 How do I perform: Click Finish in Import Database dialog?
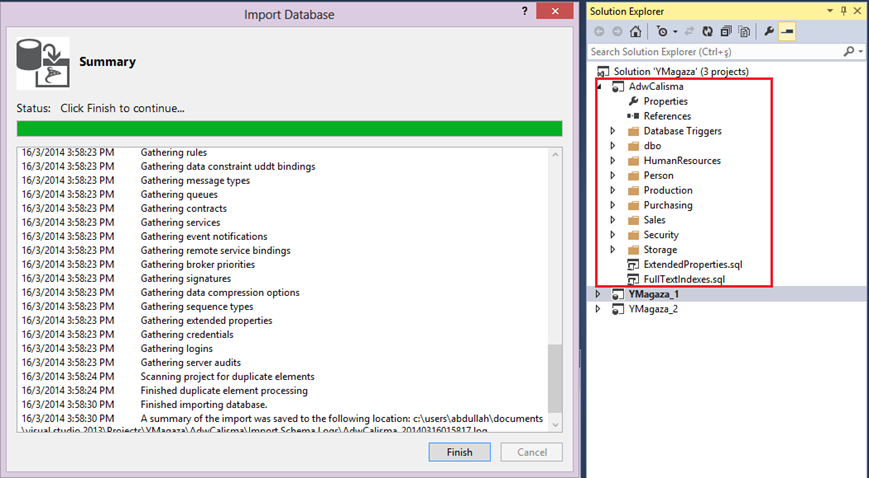coord(459,452)
